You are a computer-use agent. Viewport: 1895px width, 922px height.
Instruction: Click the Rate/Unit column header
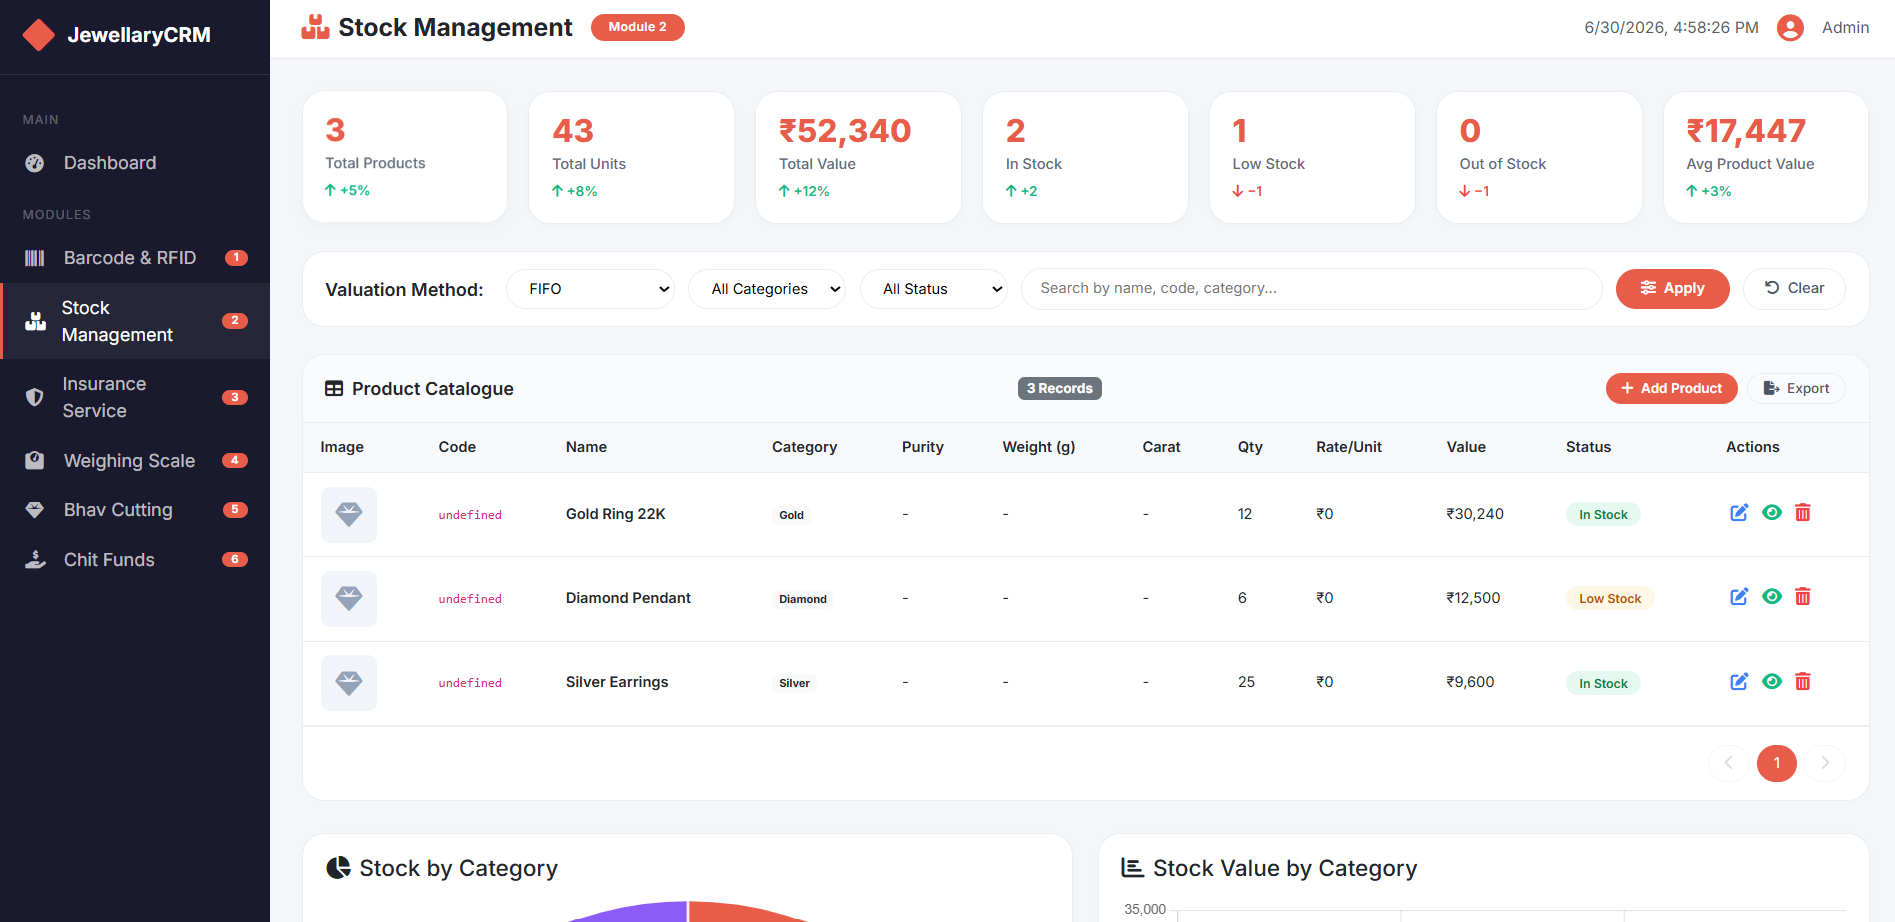(1349, 447)
